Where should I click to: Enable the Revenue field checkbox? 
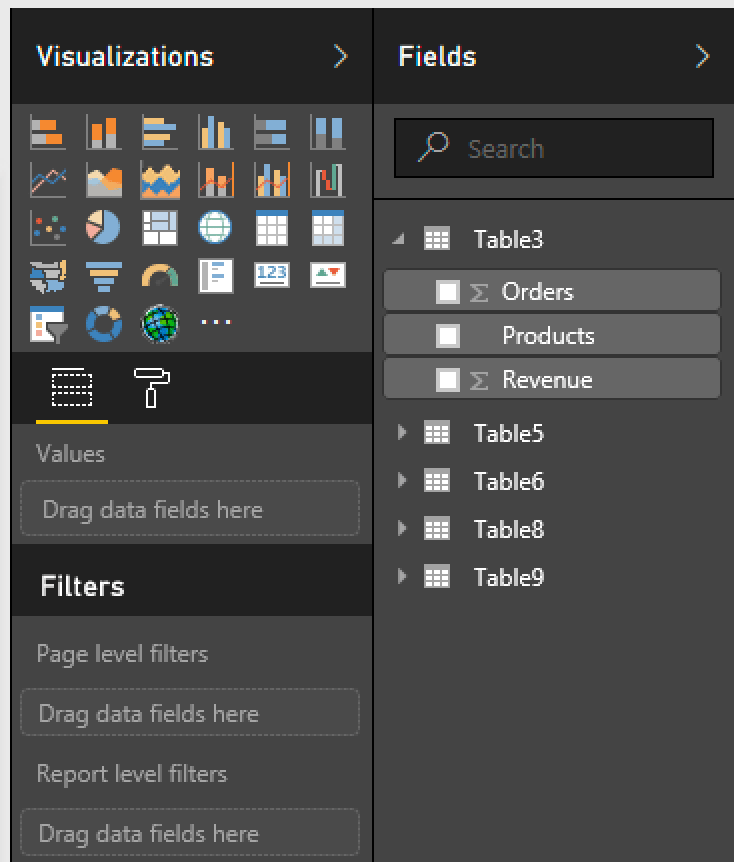point(448,380)
